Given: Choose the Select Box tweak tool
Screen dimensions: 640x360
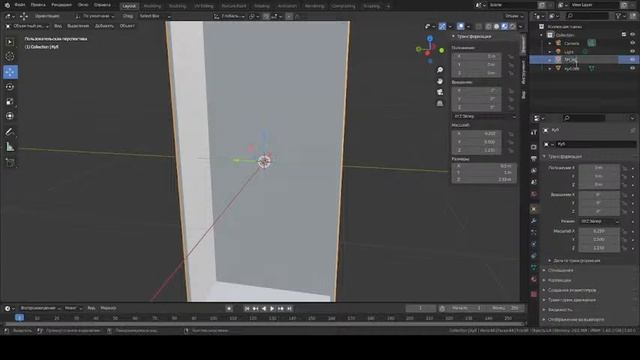Looking at the screenshot, I should tap(10, 42).
